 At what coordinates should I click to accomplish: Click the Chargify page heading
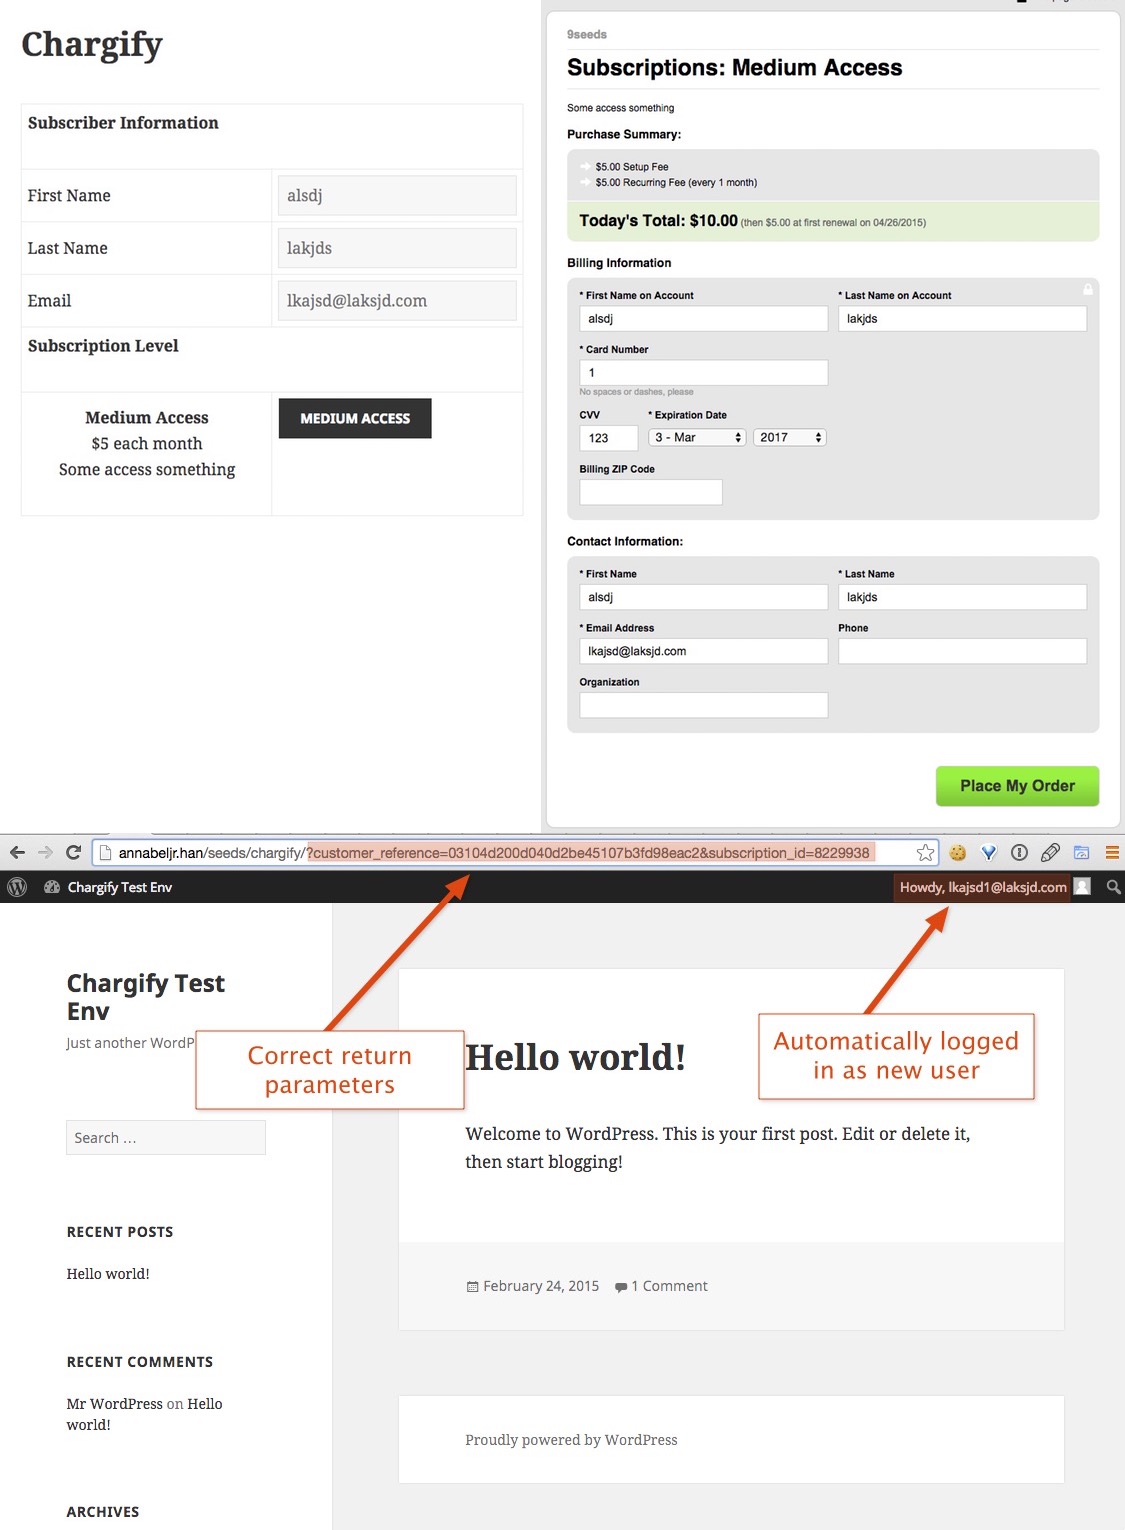click(x=92, y=45)
